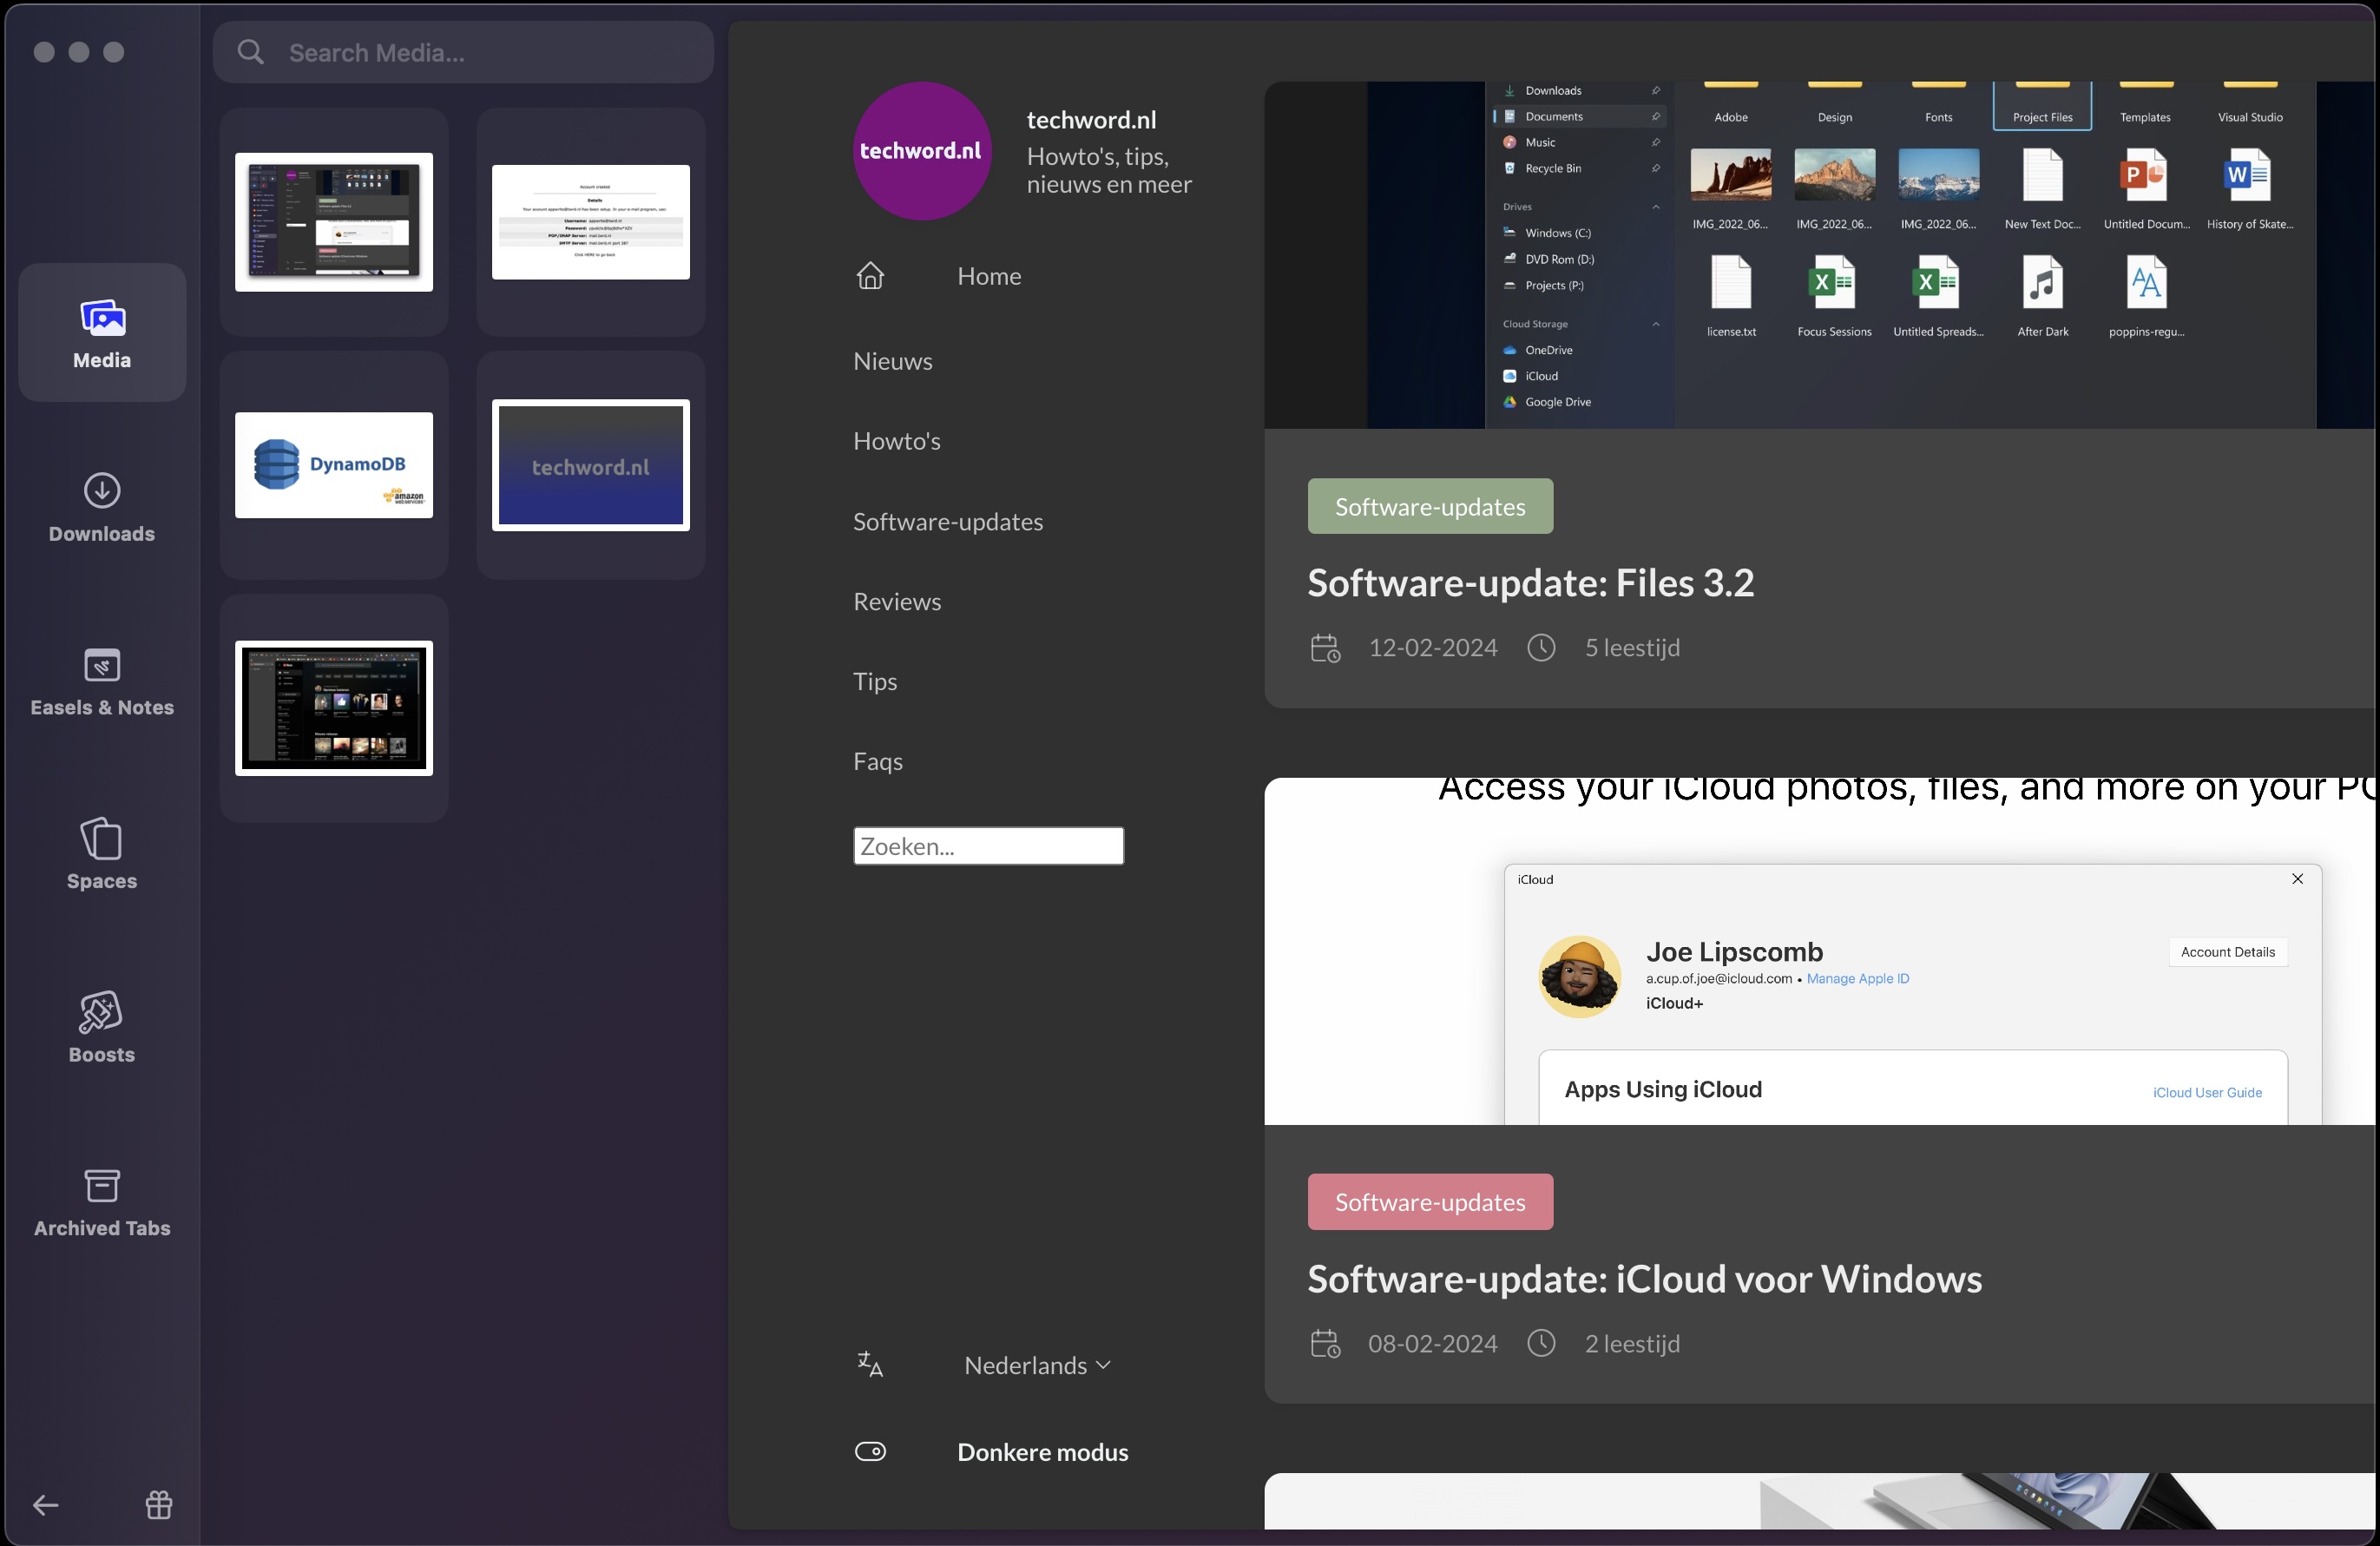
Task: Click the back arrow icon
Action: click(x=46, y=1504)
